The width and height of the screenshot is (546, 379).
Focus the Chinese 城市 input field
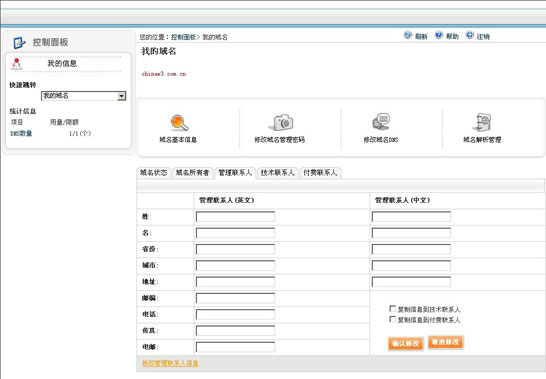pos(411,265)
